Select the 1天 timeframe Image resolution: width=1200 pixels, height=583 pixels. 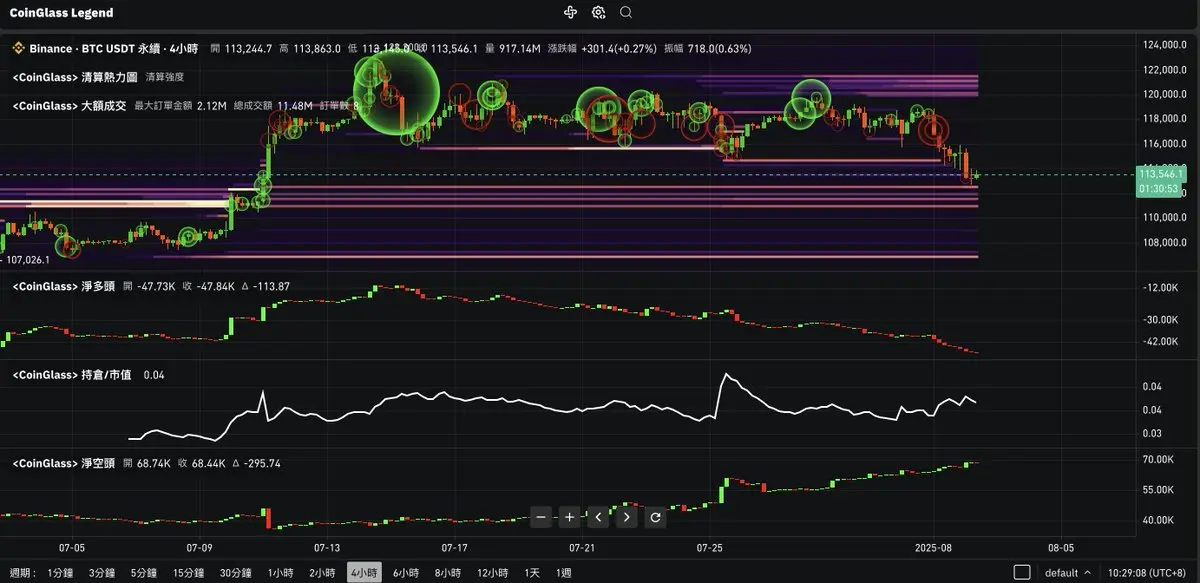(x=532, y=573)
